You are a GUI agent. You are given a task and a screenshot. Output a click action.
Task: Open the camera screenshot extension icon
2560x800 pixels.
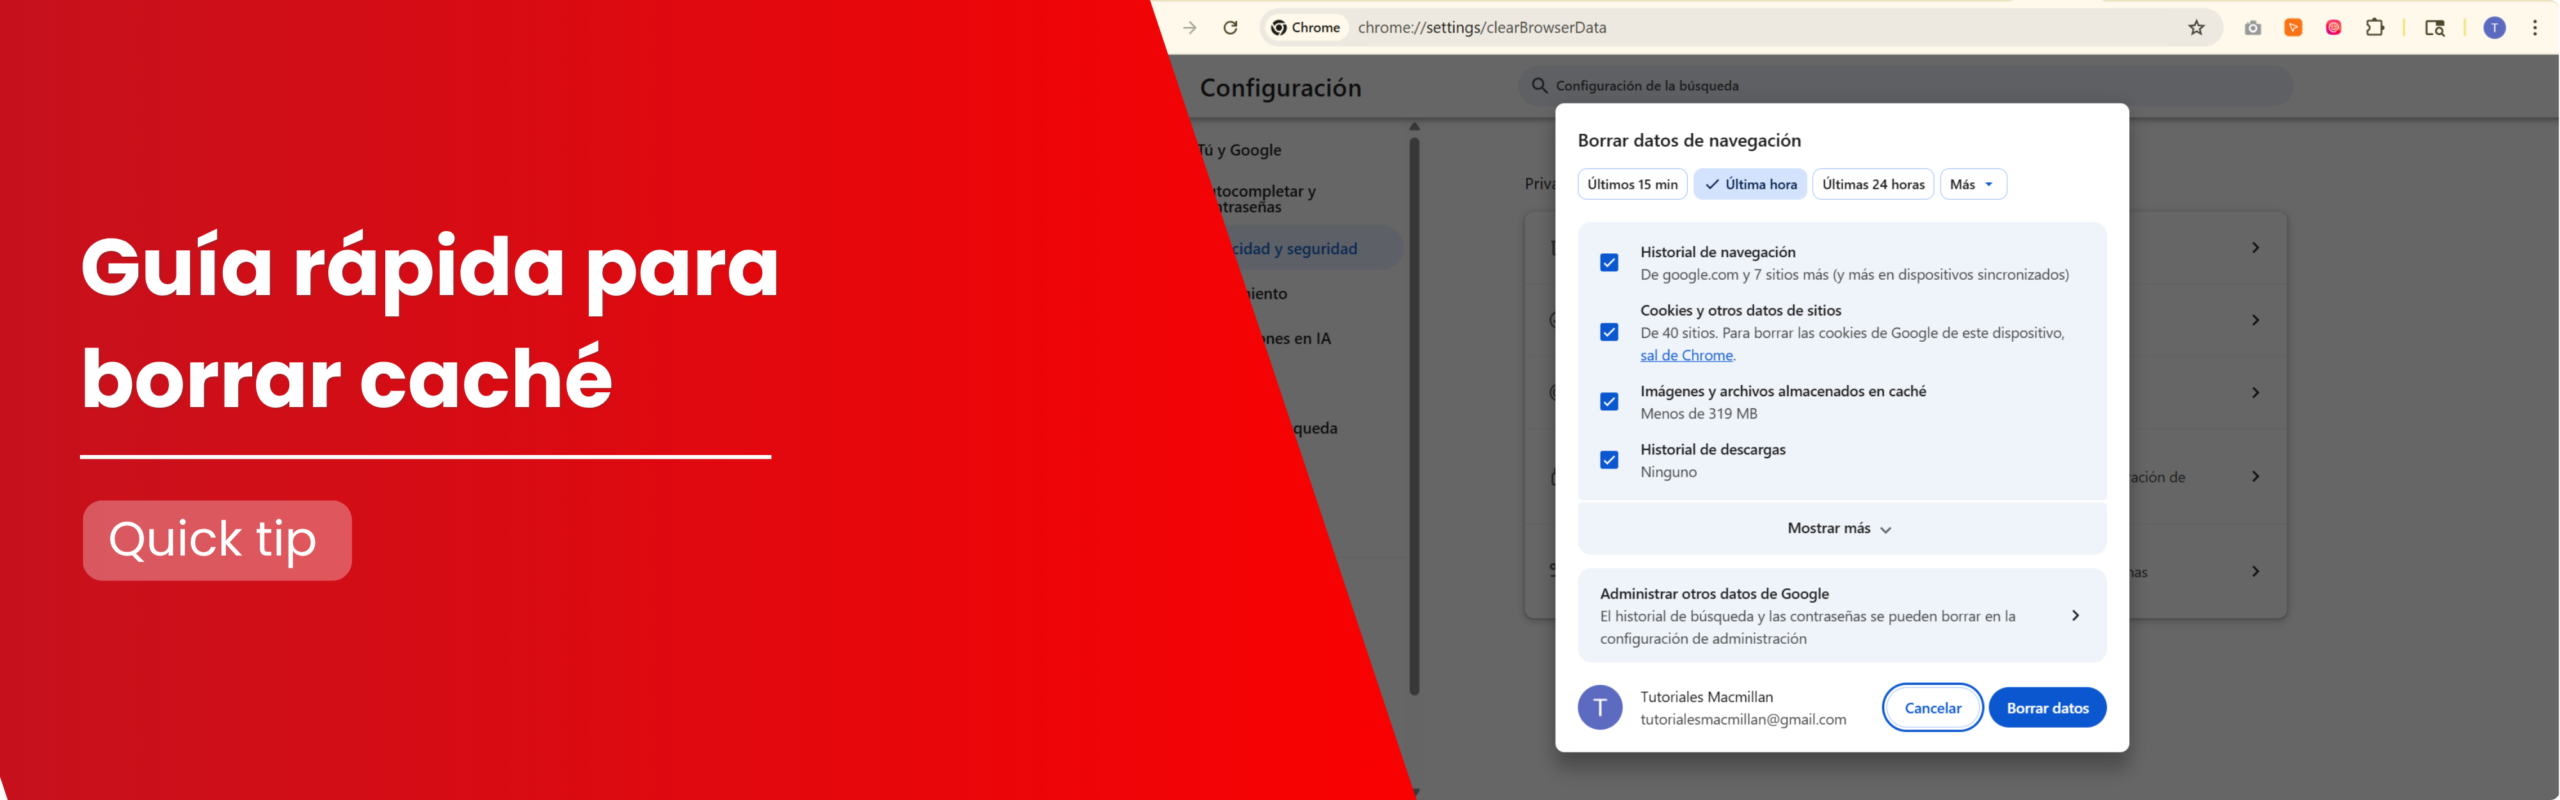point(2252,28)
